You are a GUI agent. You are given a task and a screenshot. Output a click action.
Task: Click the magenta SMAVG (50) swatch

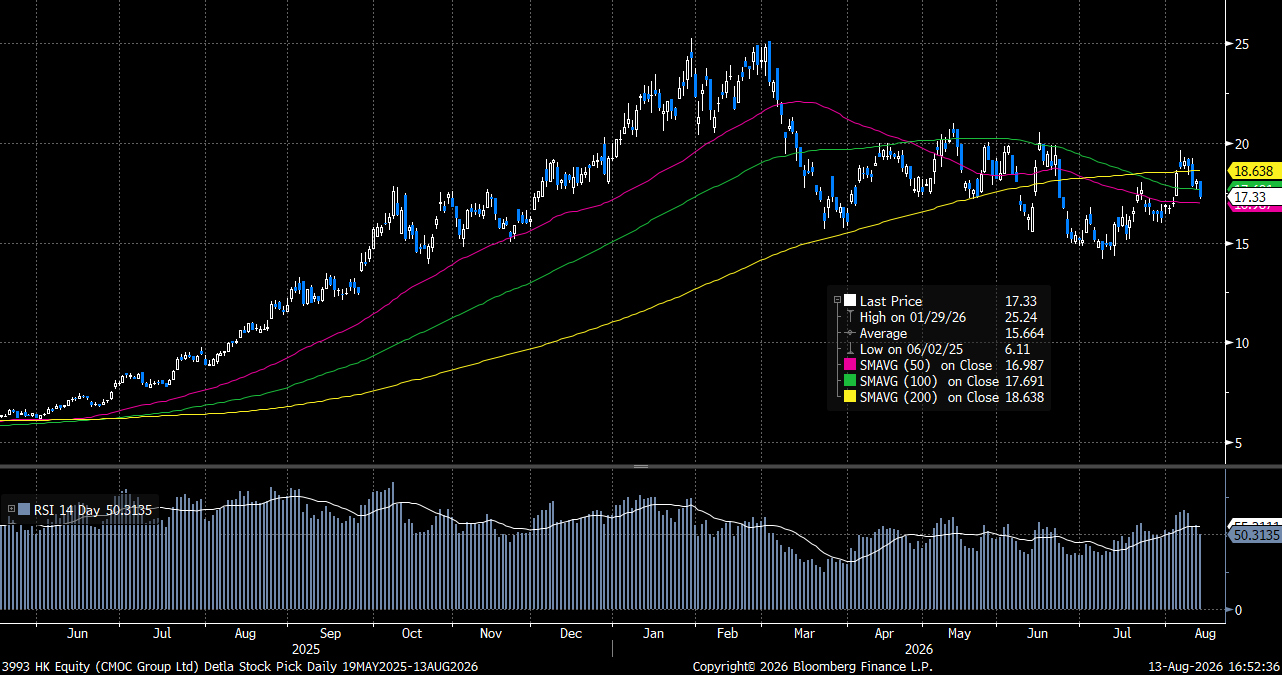click(x=850, y=365)
